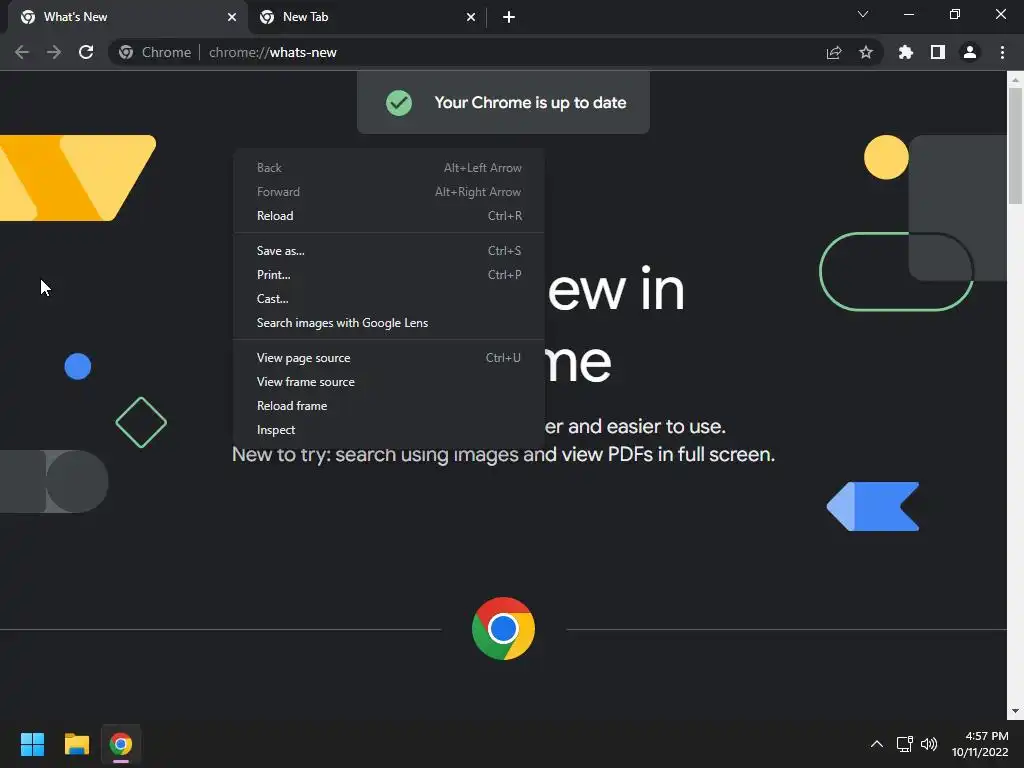
Task: Restore down the Chrome window
Action: coord(954,14)
